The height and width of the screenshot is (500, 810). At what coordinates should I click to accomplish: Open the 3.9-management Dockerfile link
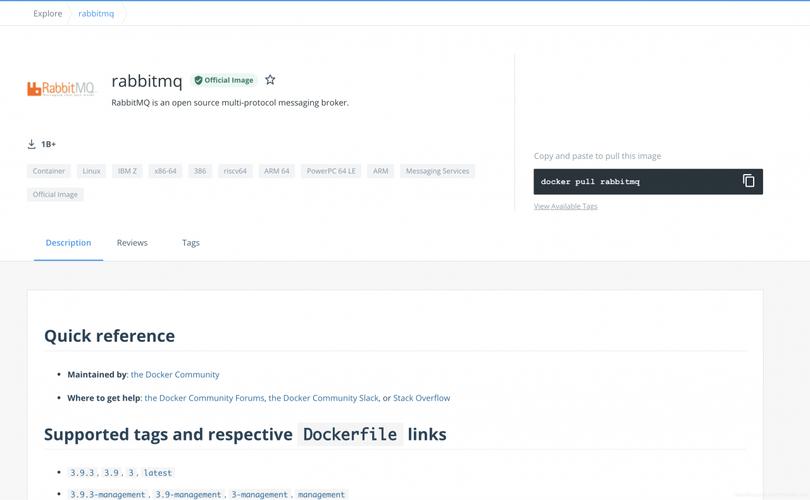pyautogui.click(x=188, y=494)
